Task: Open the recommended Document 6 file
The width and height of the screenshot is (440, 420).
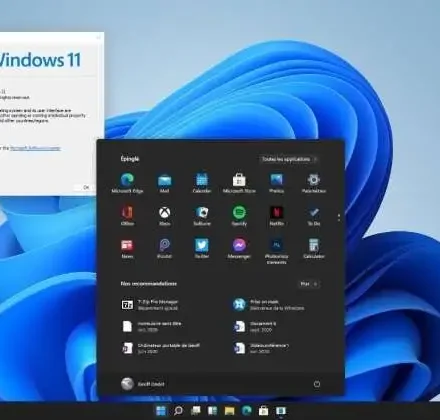Action: (255, 327)
